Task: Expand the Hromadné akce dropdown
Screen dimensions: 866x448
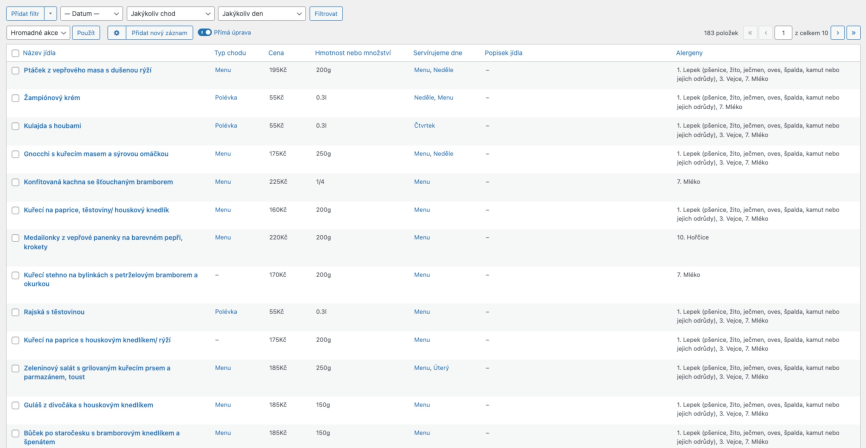Action: (x=38, y=33)
